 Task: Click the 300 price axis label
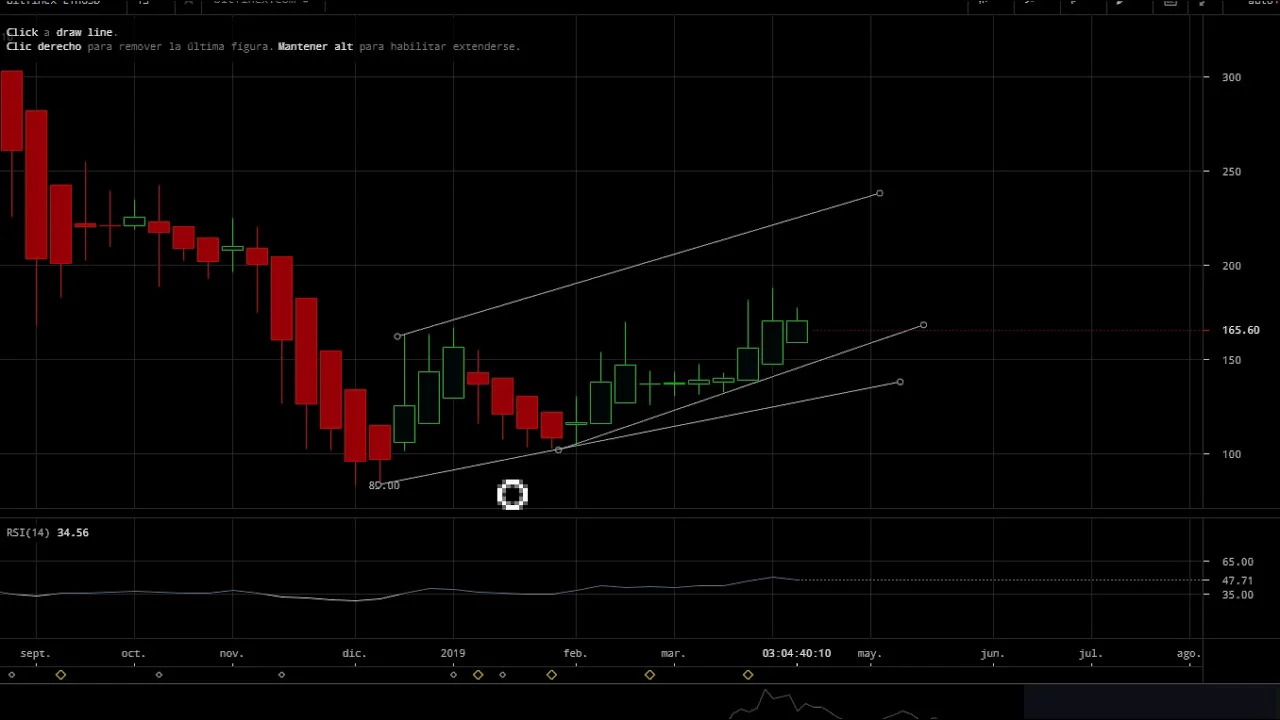pos(1231,77)
